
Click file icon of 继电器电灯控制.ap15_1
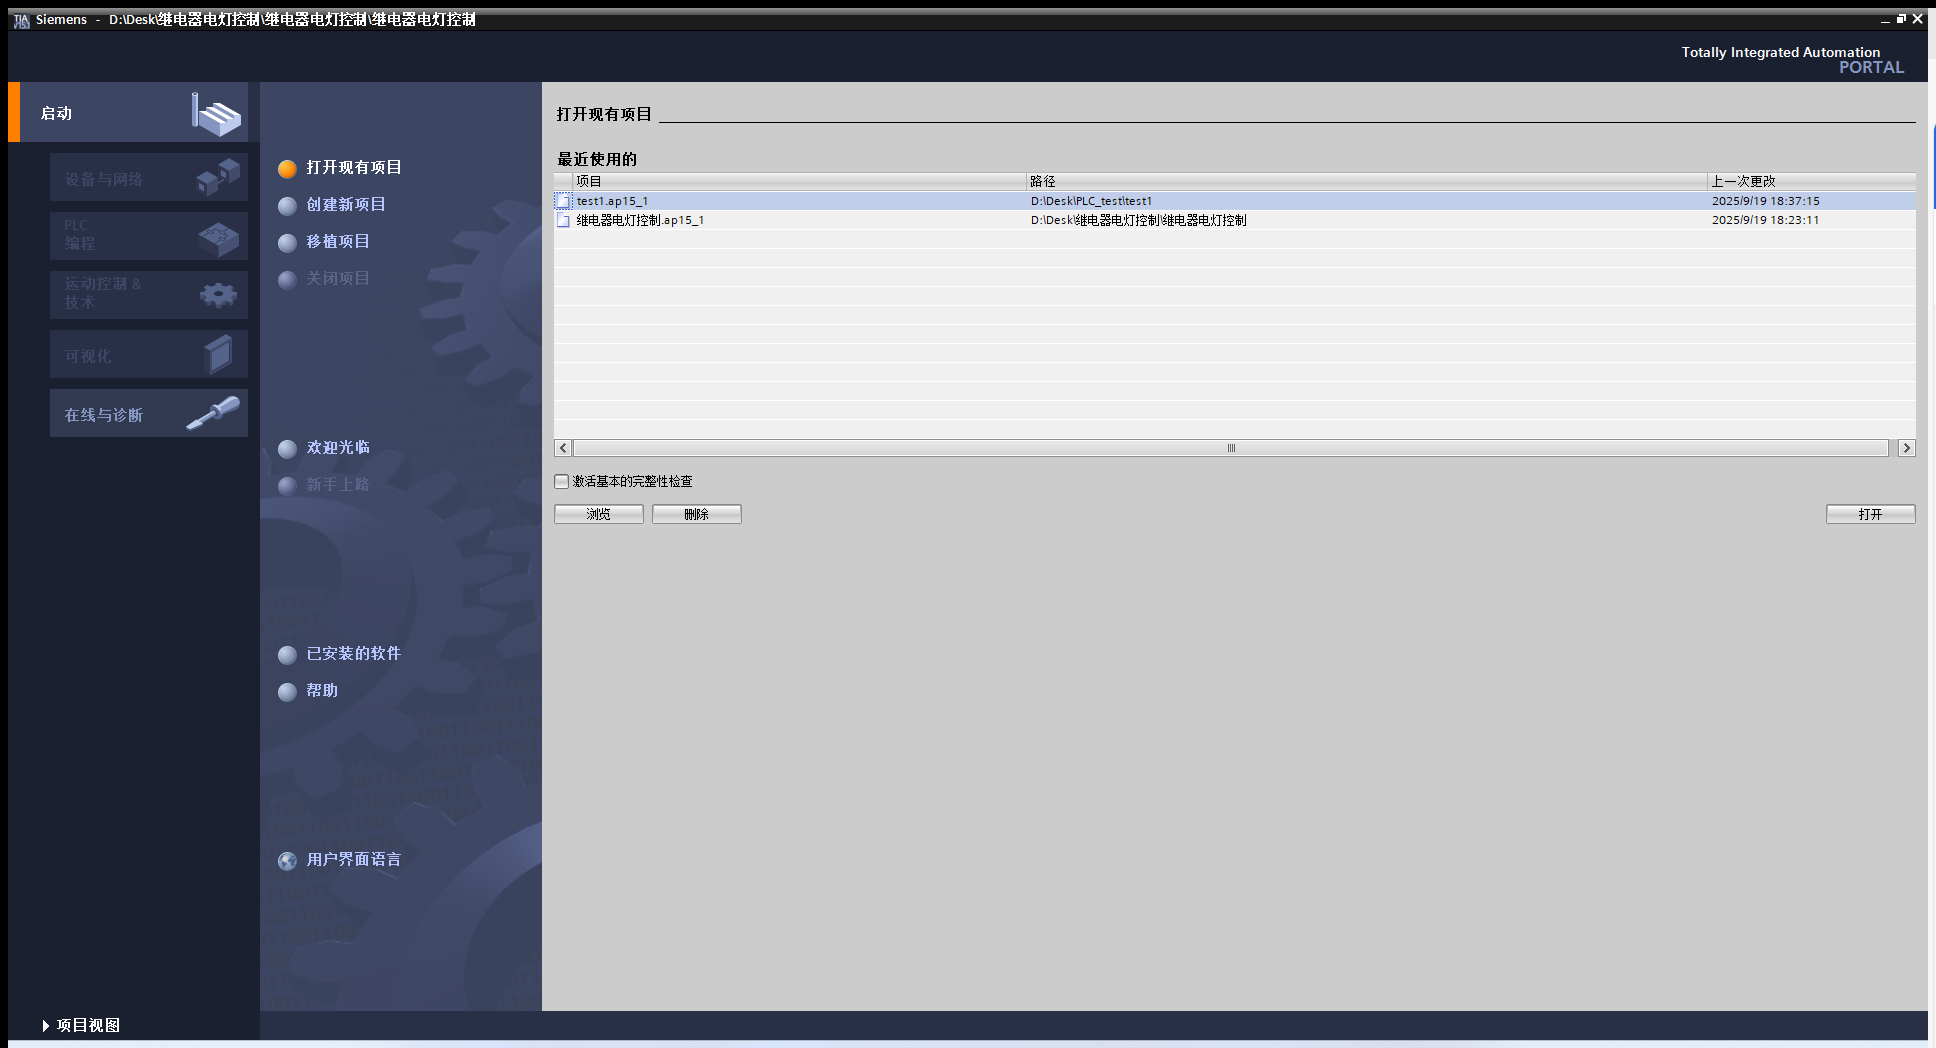563,220
